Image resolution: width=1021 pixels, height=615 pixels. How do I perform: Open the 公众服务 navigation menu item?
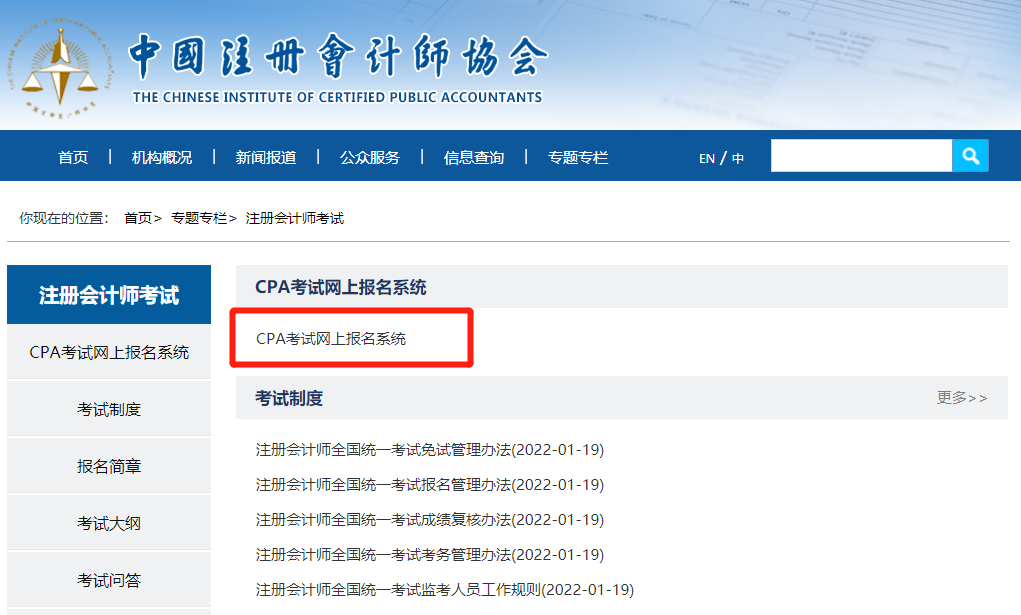pyautogui.click(x=370, y=156)
